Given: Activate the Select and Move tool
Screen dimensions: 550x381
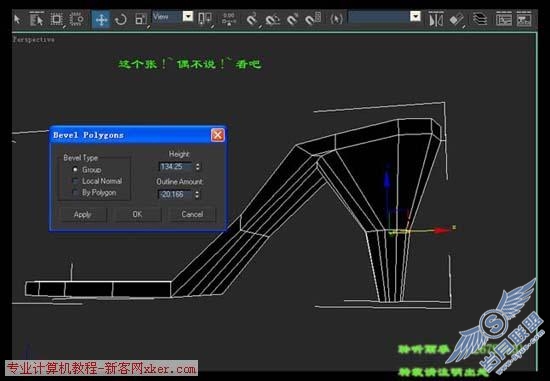Looking at the screenshot, I should [x=101, y=19].
